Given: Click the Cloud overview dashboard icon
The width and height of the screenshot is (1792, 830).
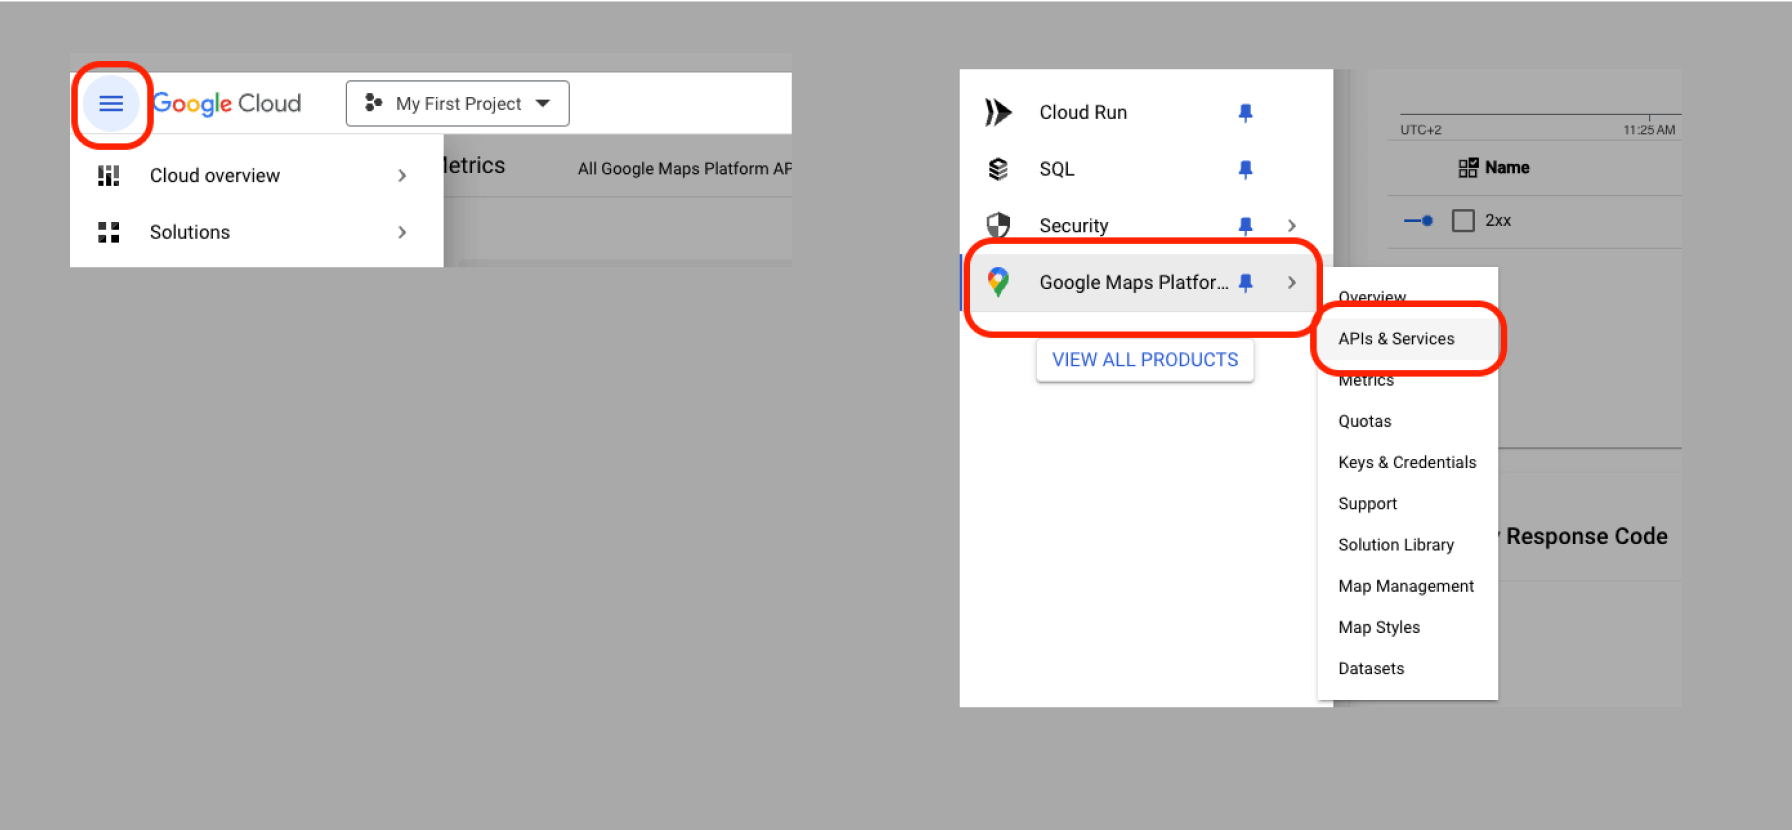Looking at the screenshot, I should click(x=108, y=176).
